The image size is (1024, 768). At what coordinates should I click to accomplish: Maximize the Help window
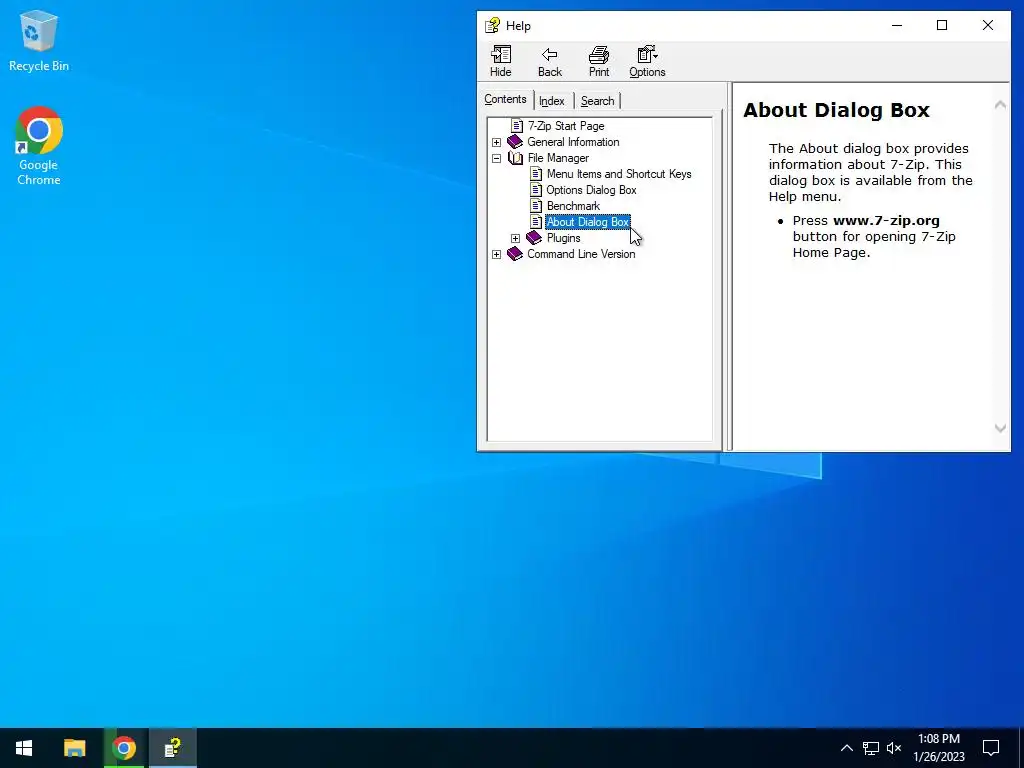pyautogui.click(x=942, y=25)
